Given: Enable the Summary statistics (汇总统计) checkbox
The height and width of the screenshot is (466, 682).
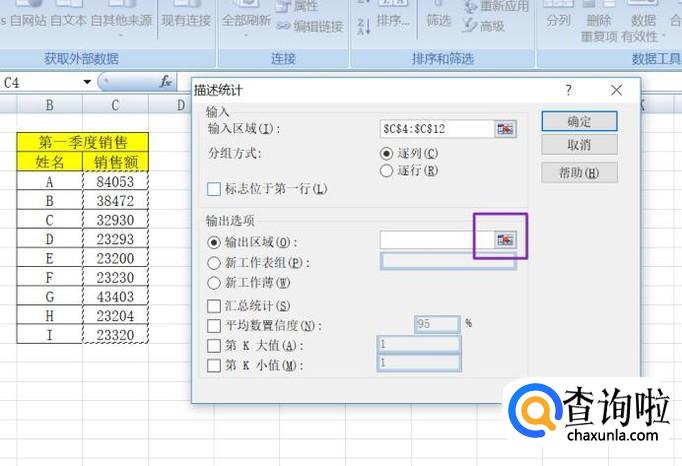Looking at the screenshot, I should [x=213, y=306].
